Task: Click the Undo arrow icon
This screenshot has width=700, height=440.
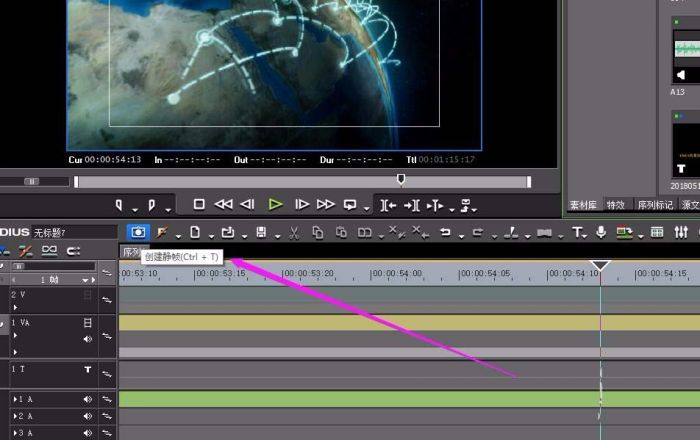Action: [445, 232]
